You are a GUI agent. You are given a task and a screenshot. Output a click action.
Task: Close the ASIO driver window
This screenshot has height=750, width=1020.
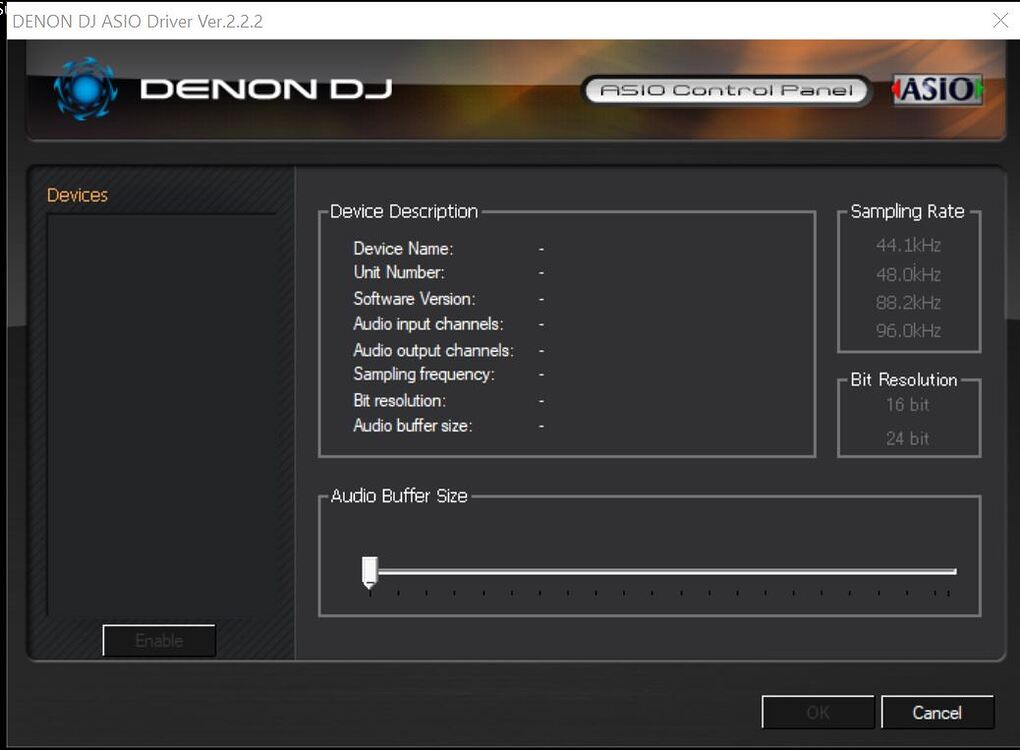tap(999, 21)
